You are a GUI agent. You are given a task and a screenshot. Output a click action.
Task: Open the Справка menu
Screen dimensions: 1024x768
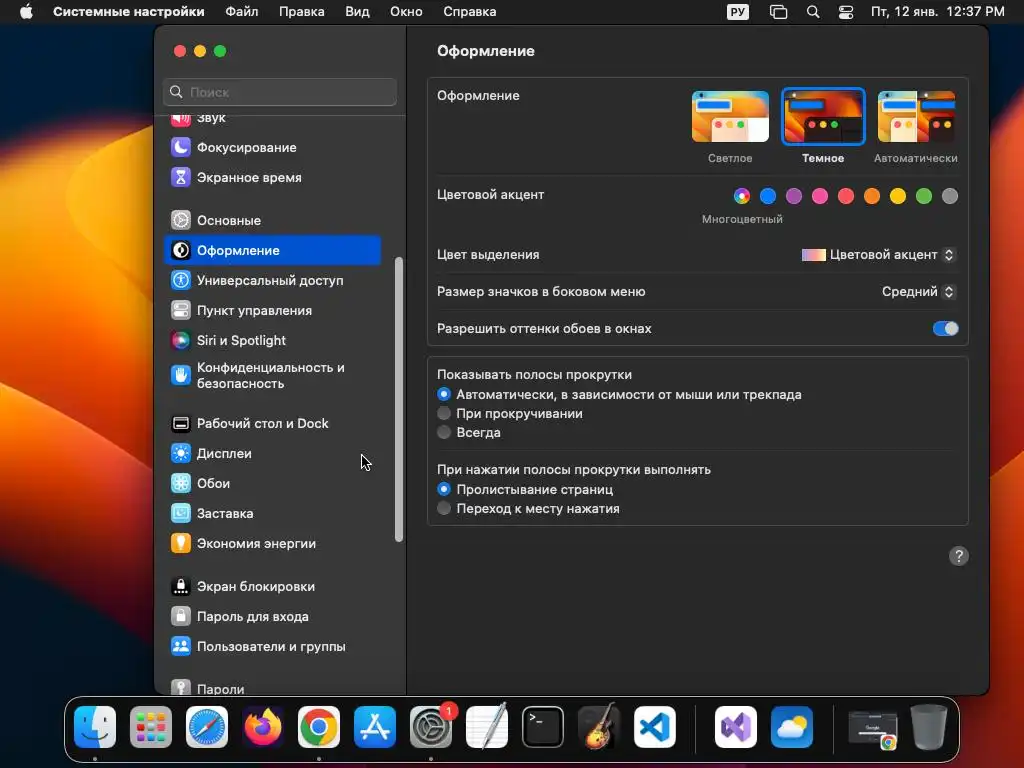[x=470, y=12]
